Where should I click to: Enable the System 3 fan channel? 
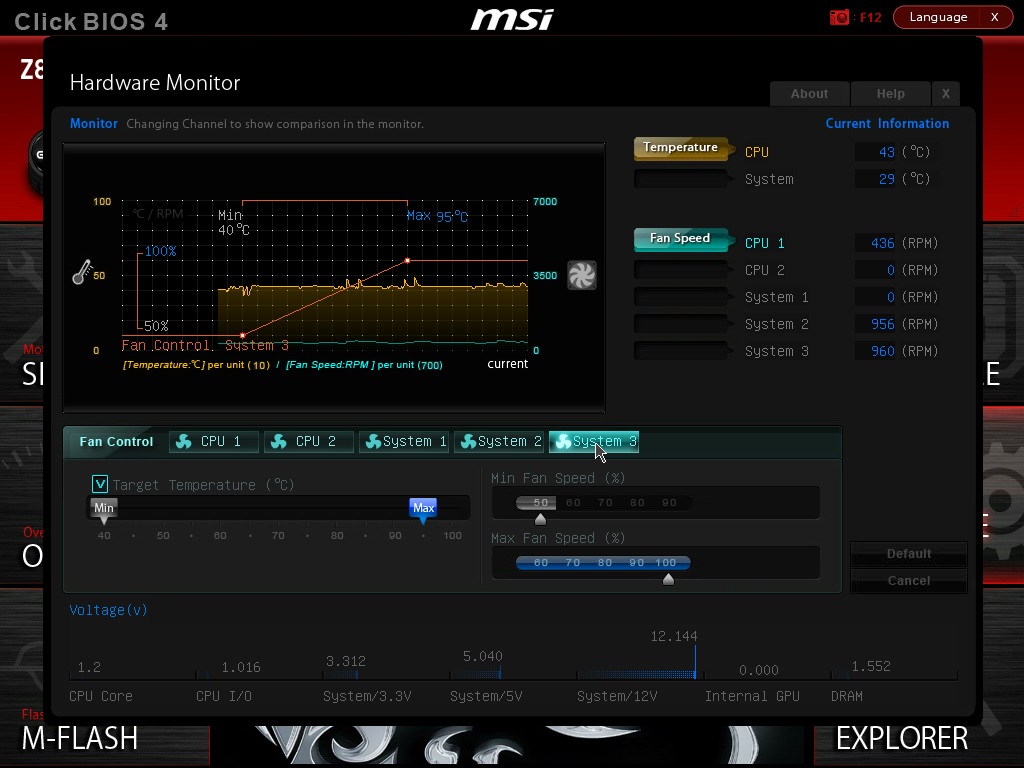(681, 351)
